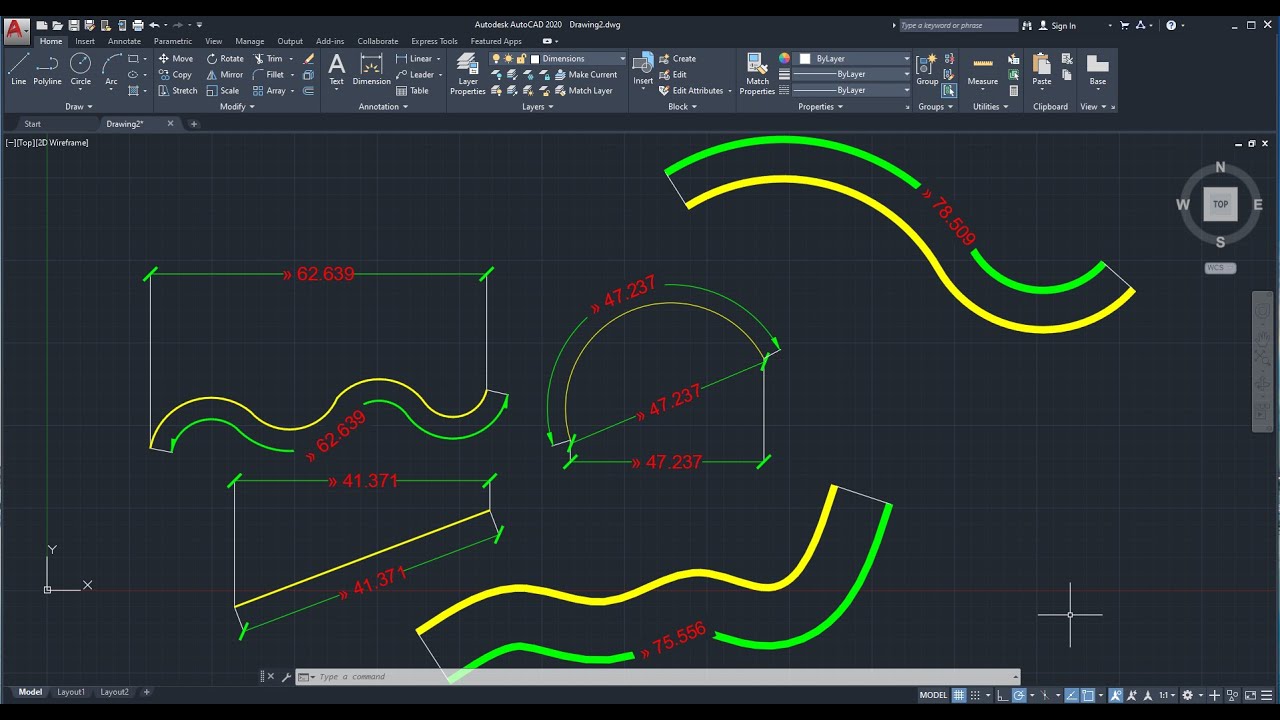Switch to the Manage tab
This screenshot has height=720, width=1280.
click(x=250, y=41)
